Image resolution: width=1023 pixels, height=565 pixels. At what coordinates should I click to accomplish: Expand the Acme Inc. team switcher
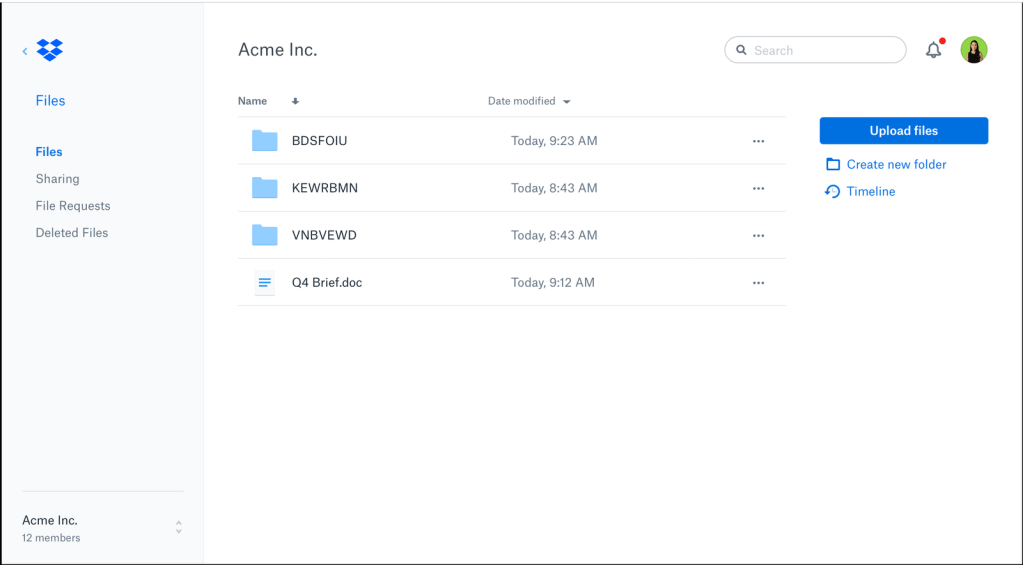[178, 527]
